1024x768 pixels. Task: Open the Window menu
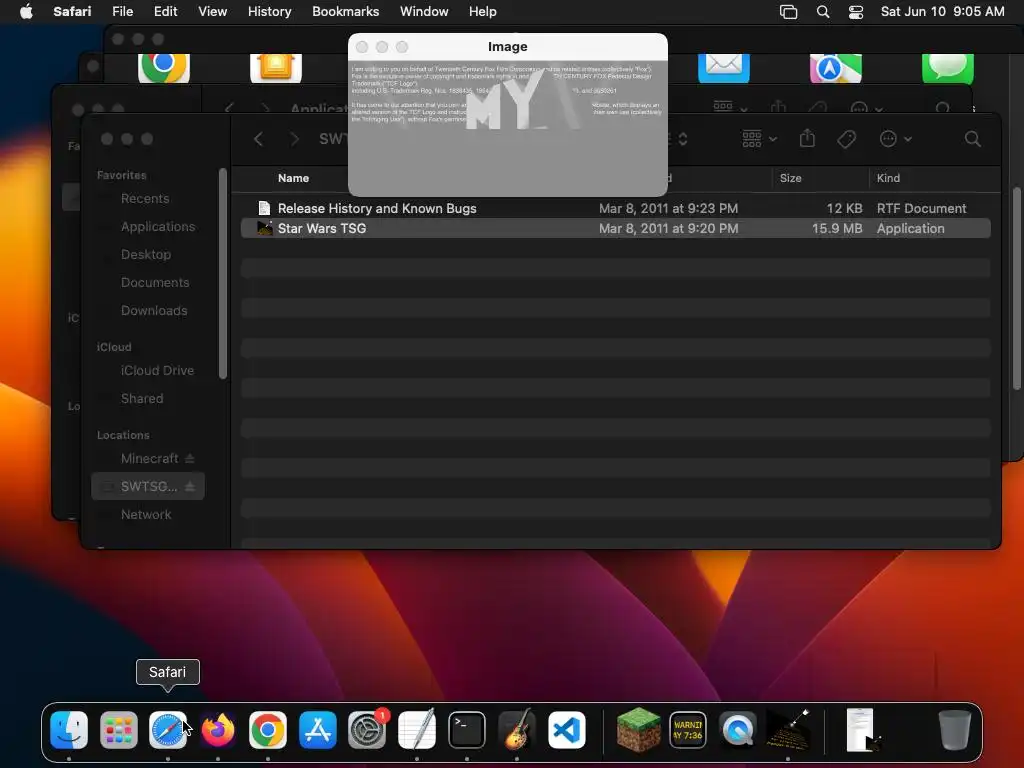point(424,12)
